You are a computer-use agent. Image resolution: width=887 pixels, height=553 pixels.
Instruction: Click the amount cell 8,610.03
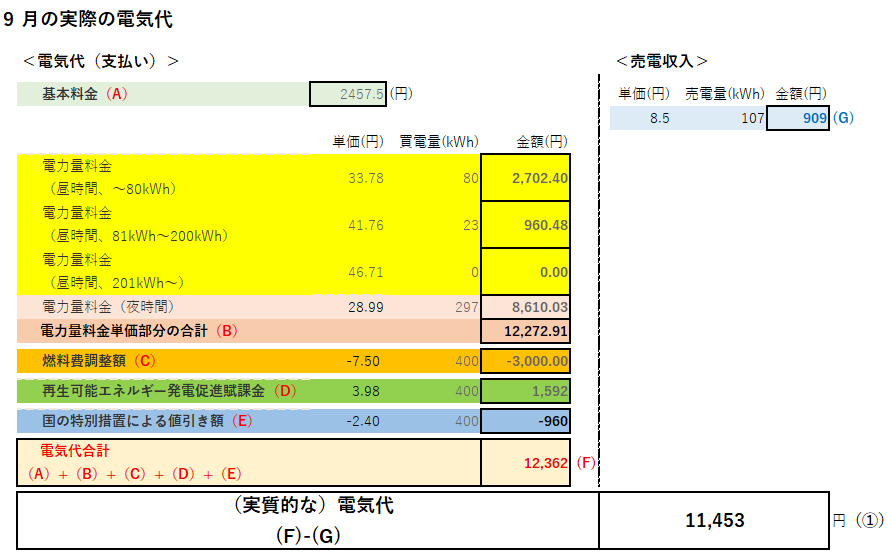526,307
